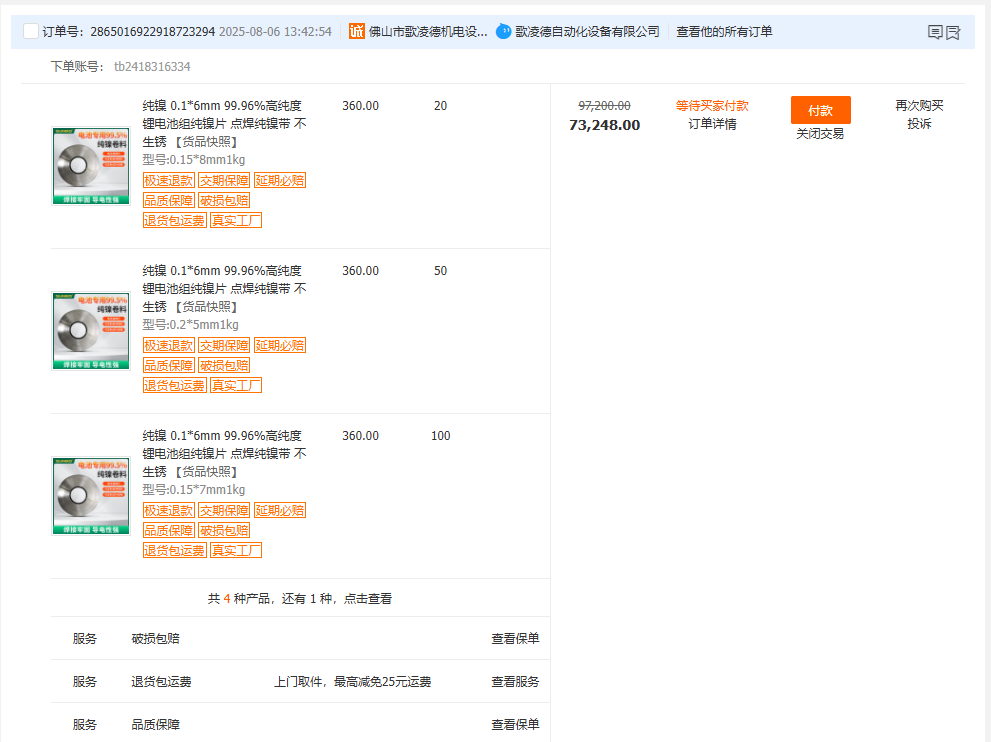Click 型号:0.2*5mm1kg specification text
Image resolution: width=991 pixels, height=742 pixels.
(x=190, y=324)
